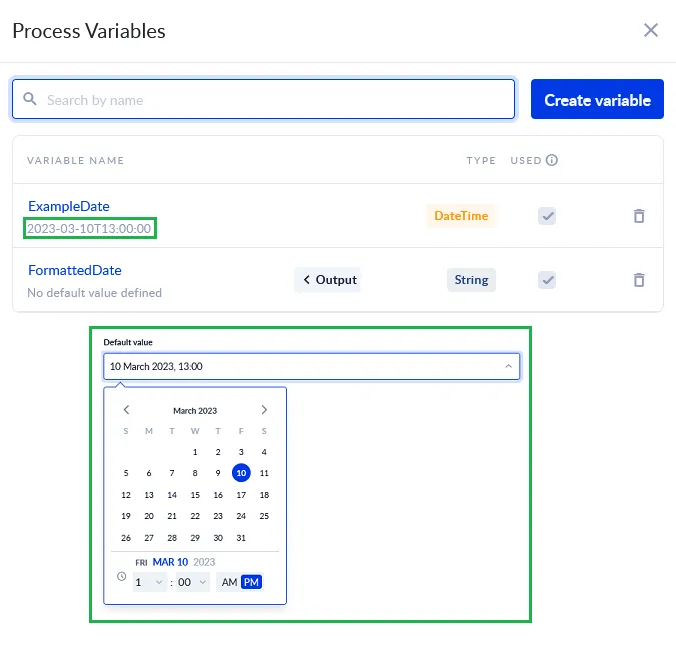Click the Create variable button
Image resolution: width=676 pixels, height=666 pixels.
597,100
